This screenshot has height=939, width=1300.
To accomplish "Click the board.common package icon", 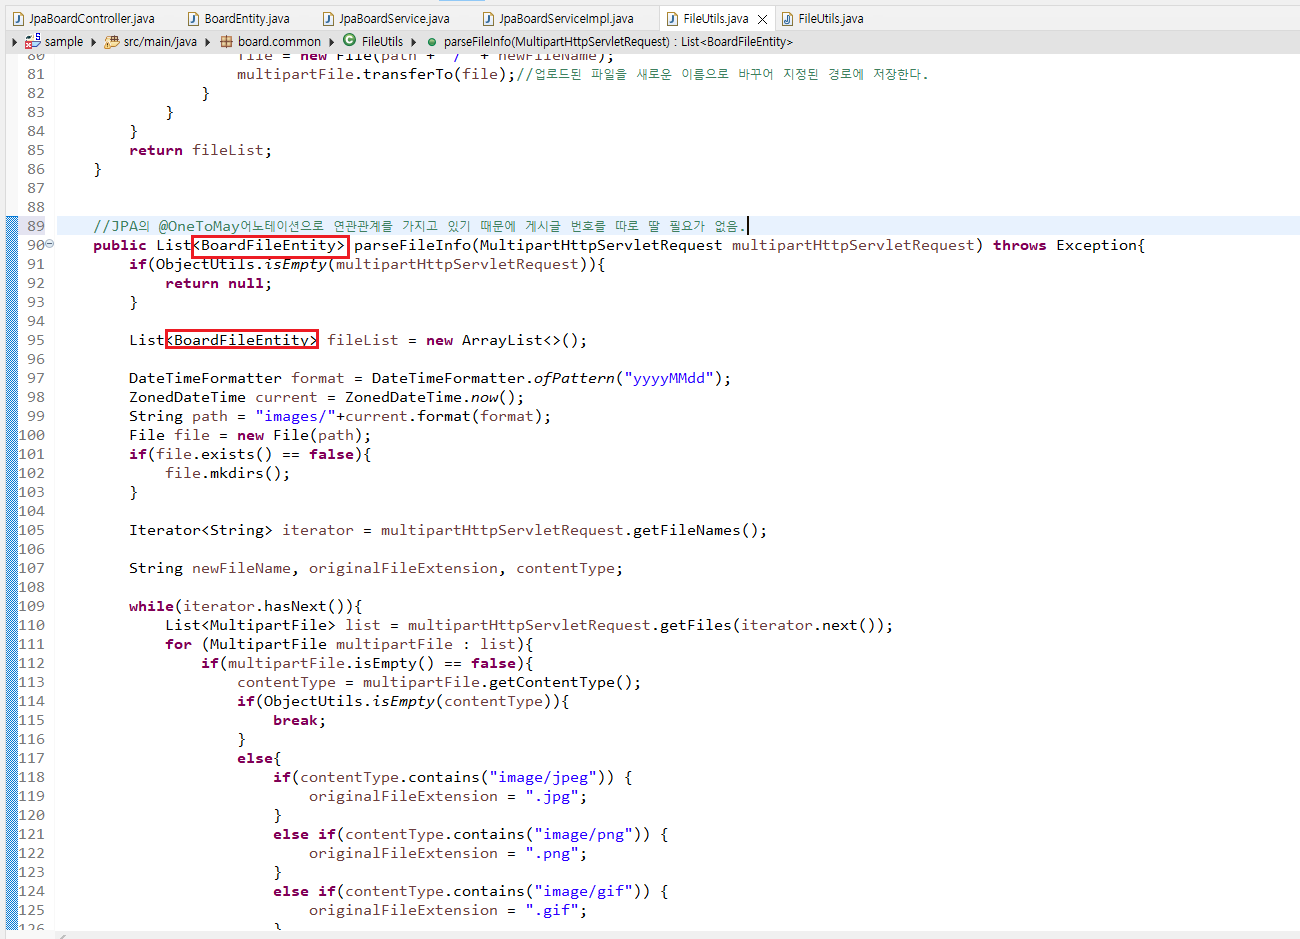I will [x=226, y=41].
